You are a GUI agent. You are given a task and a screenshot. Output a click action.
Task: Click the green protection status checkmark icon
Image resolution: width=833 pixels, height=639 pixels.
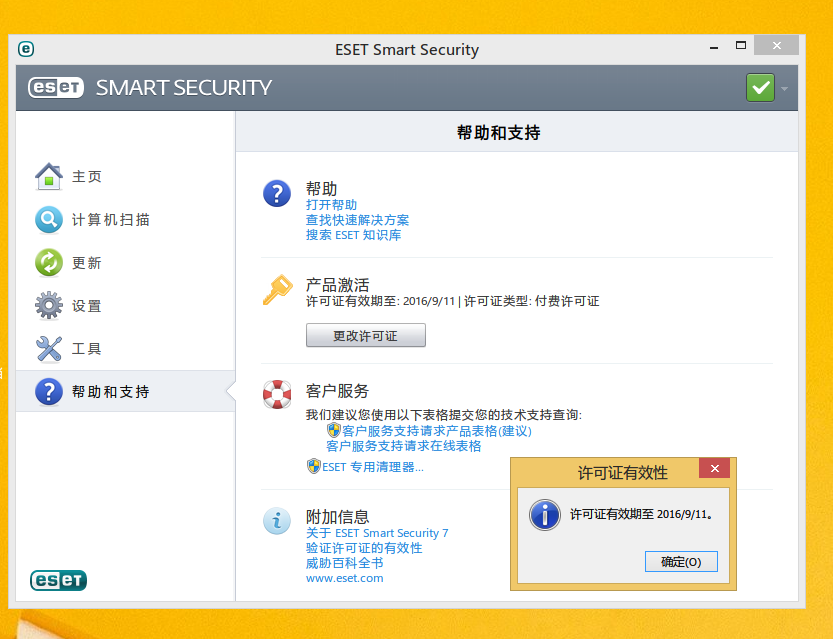tap(760, 88)
